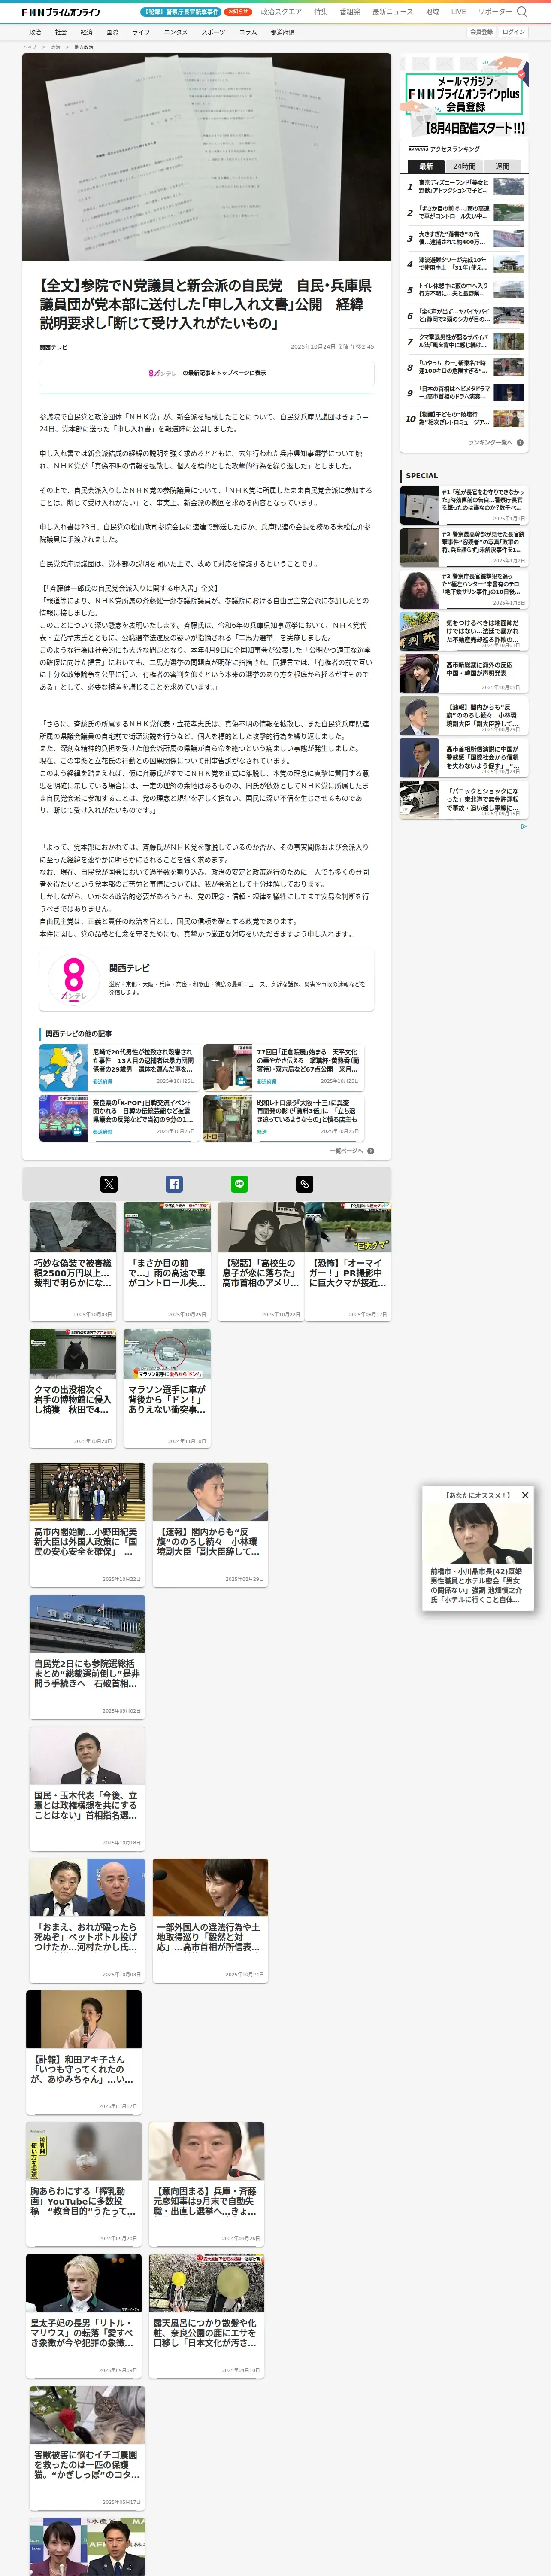Open 【訃報】和田アキ子さん card
The height and width of the screenshot is (2576, 551).
(x=84, y=2053)
